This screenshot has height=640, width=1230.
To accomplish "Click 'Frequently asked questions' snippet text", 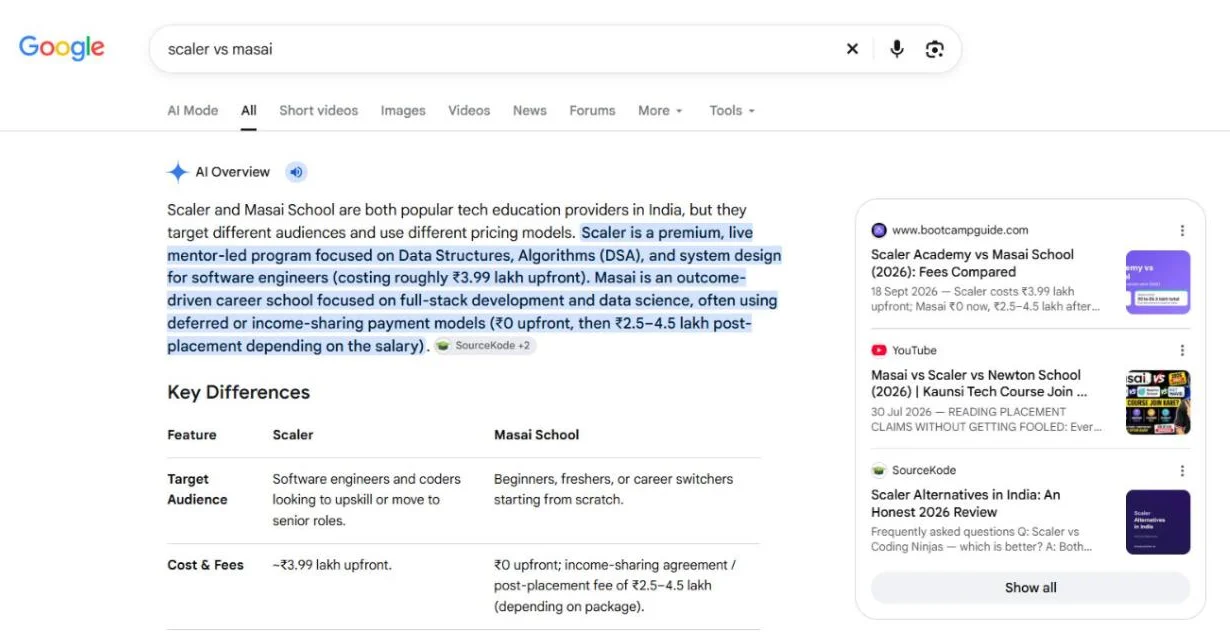I will click(x=982, y=539).
